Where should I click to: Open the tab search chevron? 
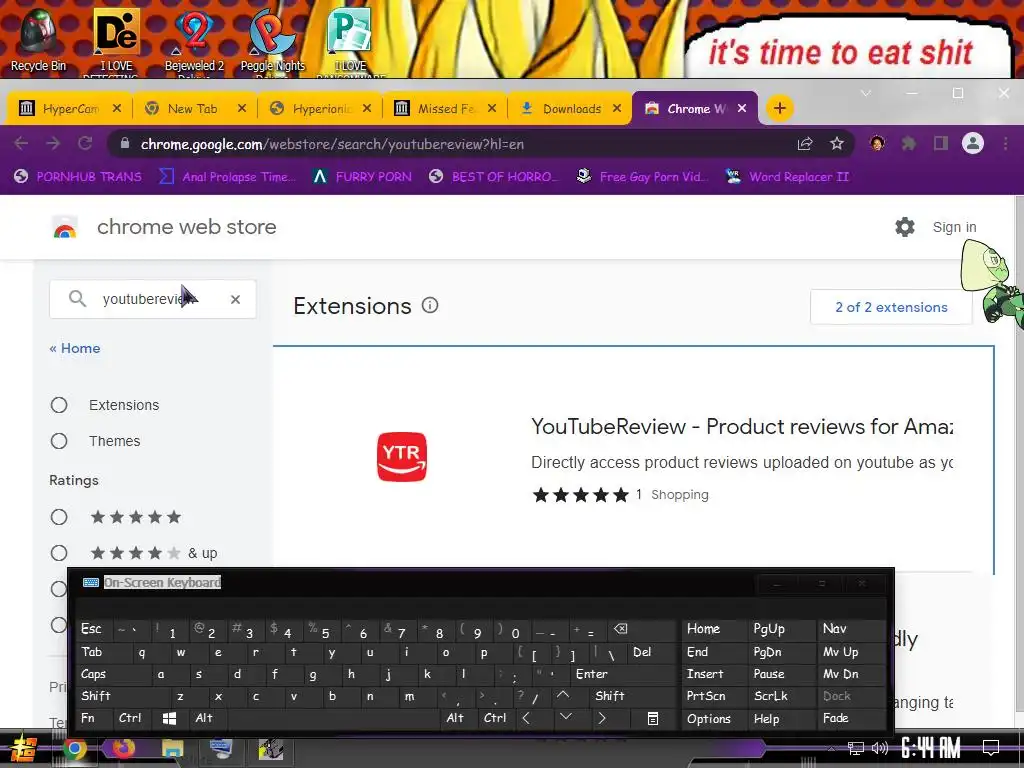[866, 93]
